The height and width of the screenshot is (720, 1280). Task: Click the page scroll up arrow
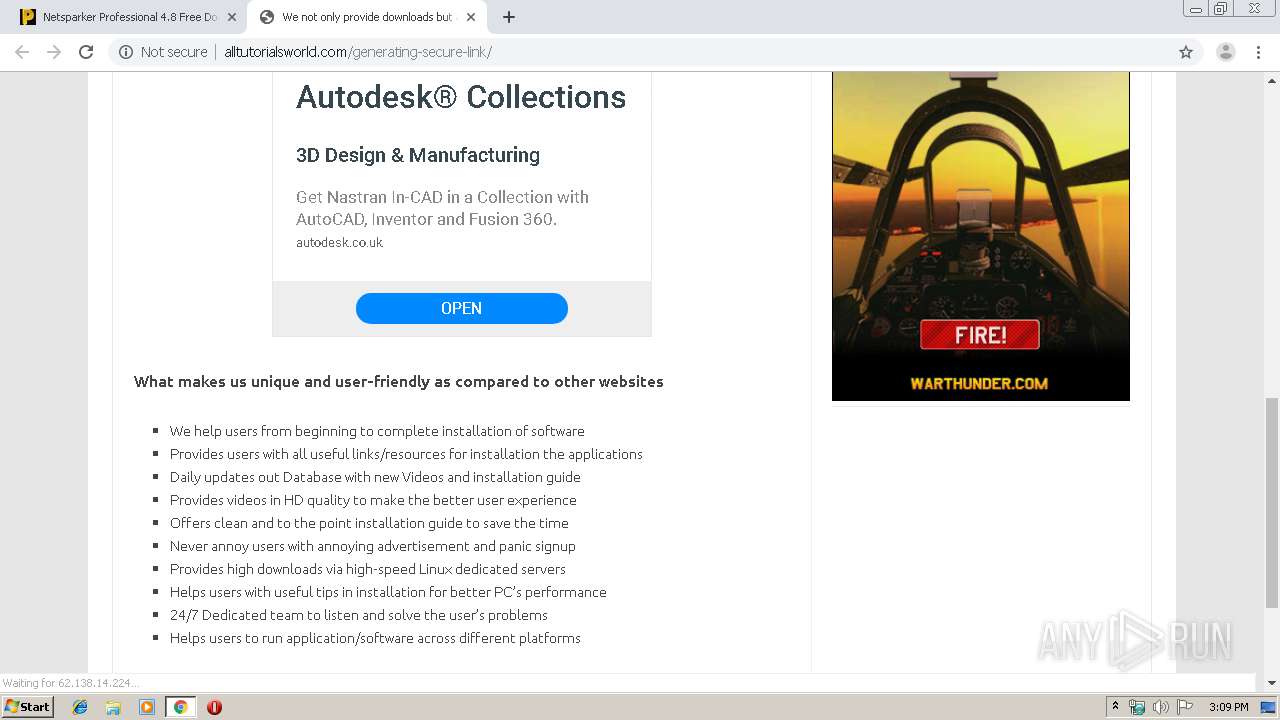coord(1272,81)
